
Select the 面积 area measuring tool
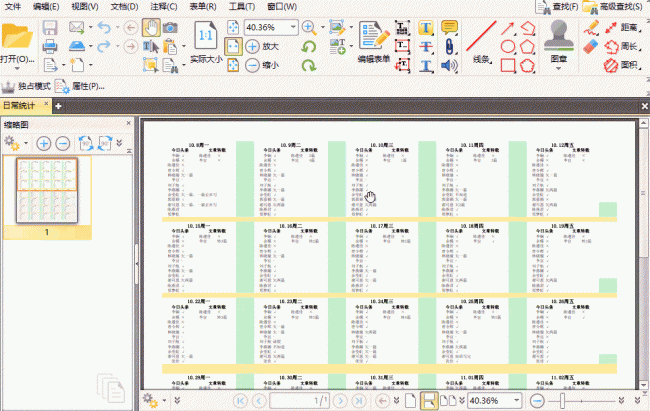623,65
